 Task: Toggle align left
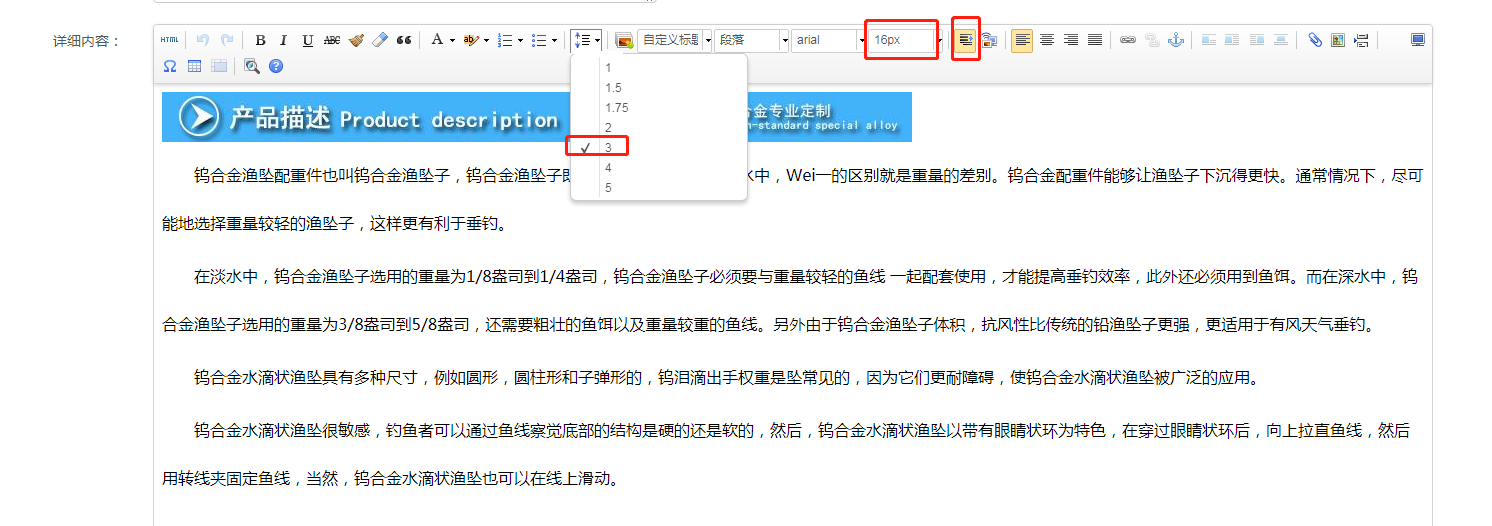(x=1022, y=40)
